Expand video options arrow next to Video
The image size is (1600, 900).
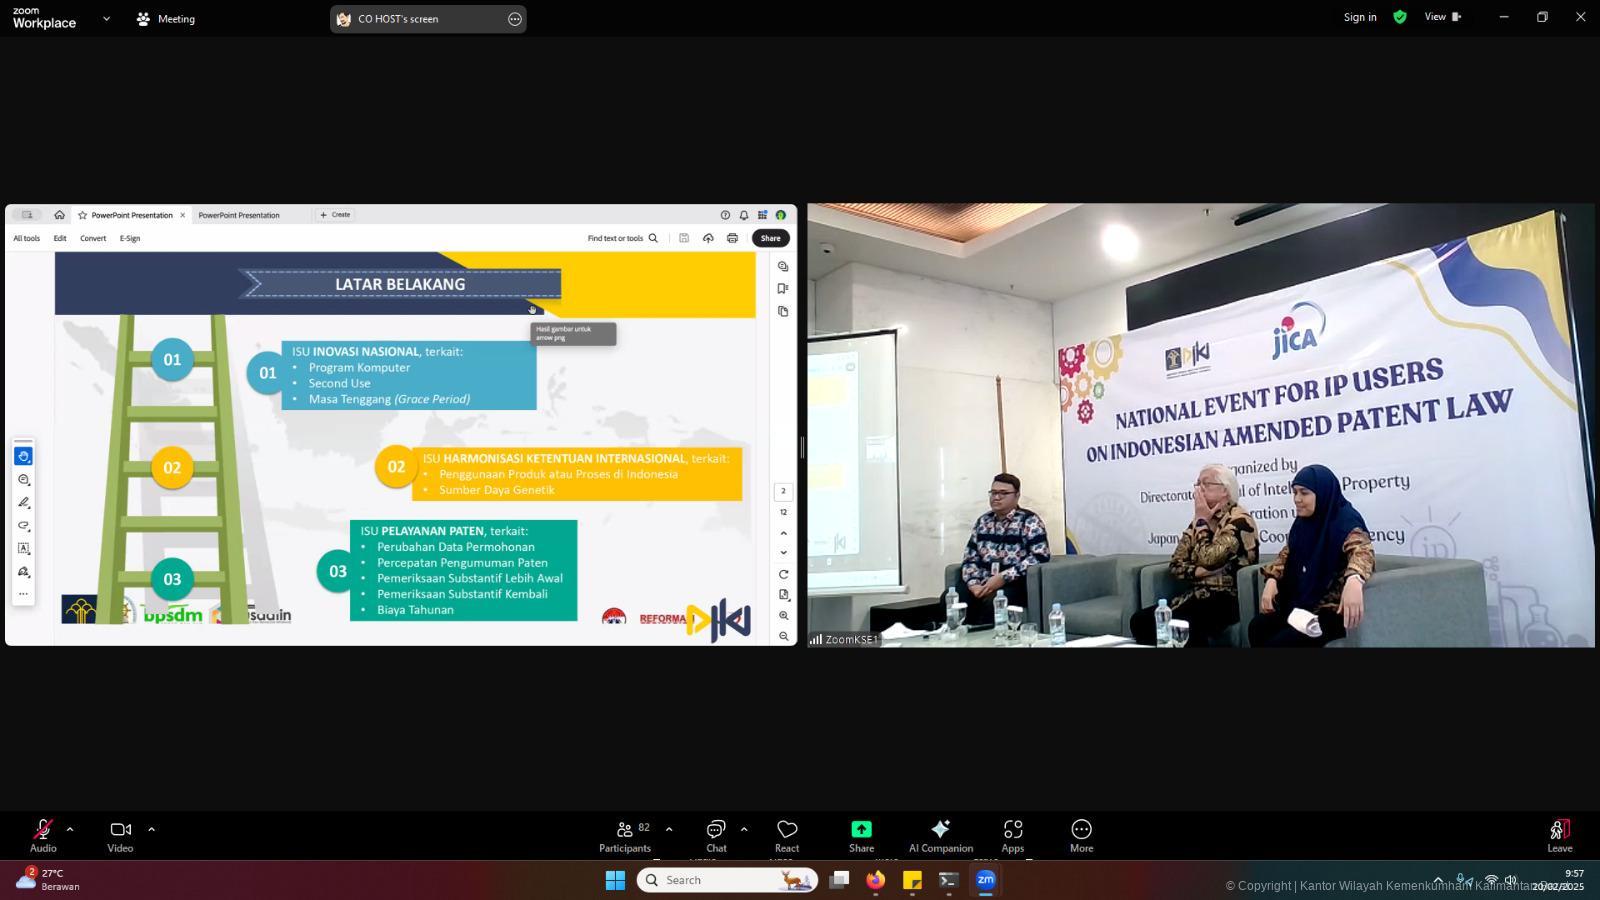[x=151, y=829]
